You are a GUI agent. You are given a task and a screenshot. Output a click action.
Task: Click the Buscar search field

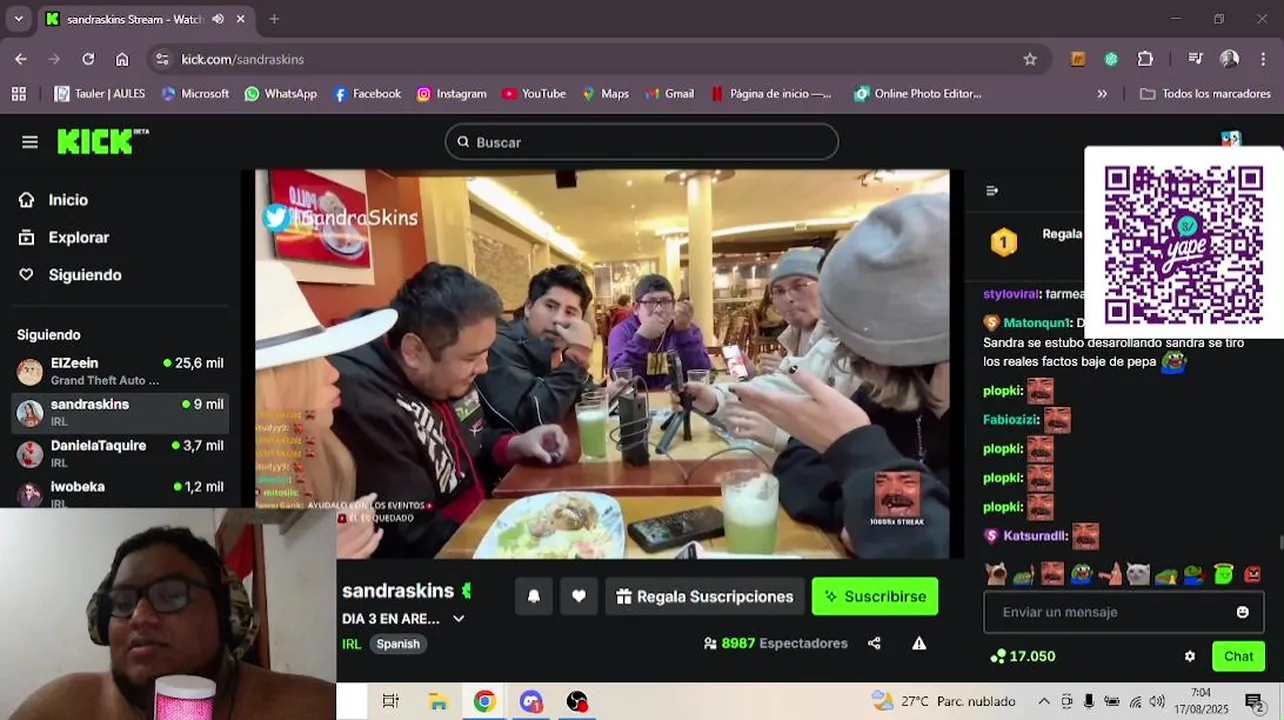pos(641,142)
